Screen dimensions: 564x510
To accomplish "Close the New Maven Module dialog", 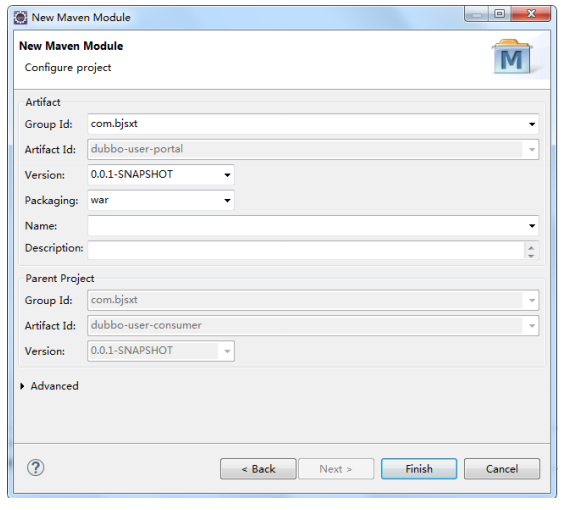I will click(x=531, y=14).
